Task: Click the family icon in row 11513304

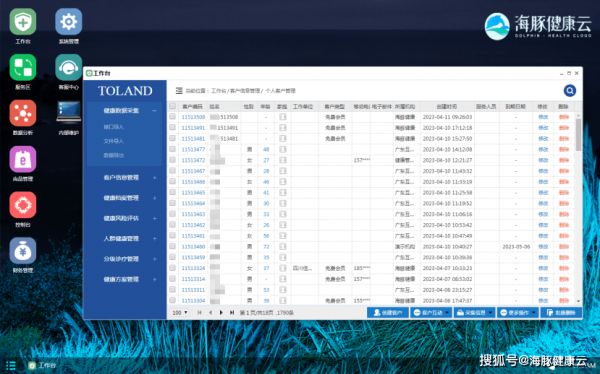Action: pyautogui.click(x=282, y=301)
